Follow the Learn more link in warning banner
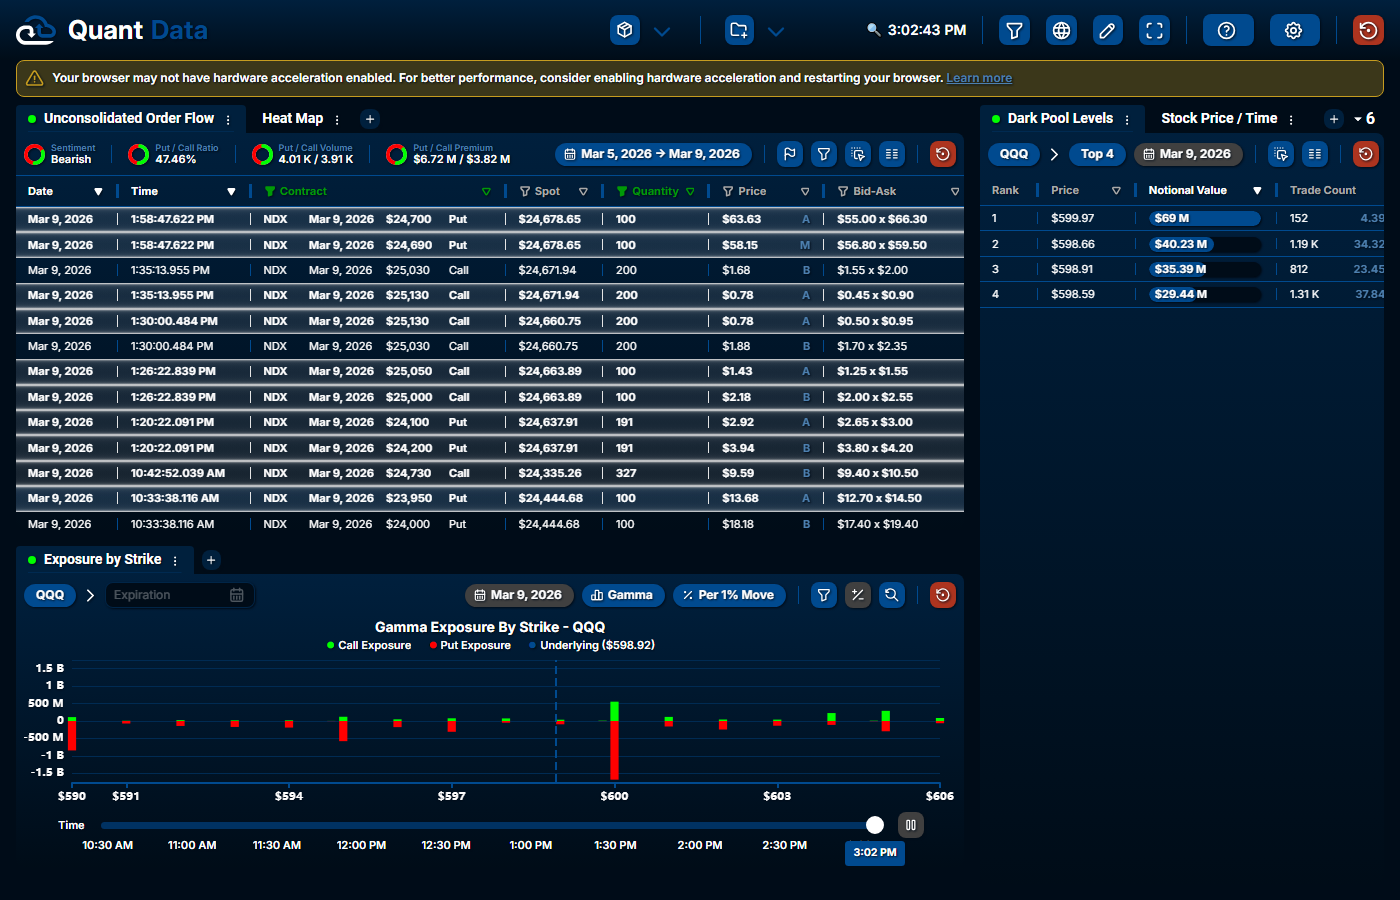The width and height of the screenshot is (1400, 900). 979,78
